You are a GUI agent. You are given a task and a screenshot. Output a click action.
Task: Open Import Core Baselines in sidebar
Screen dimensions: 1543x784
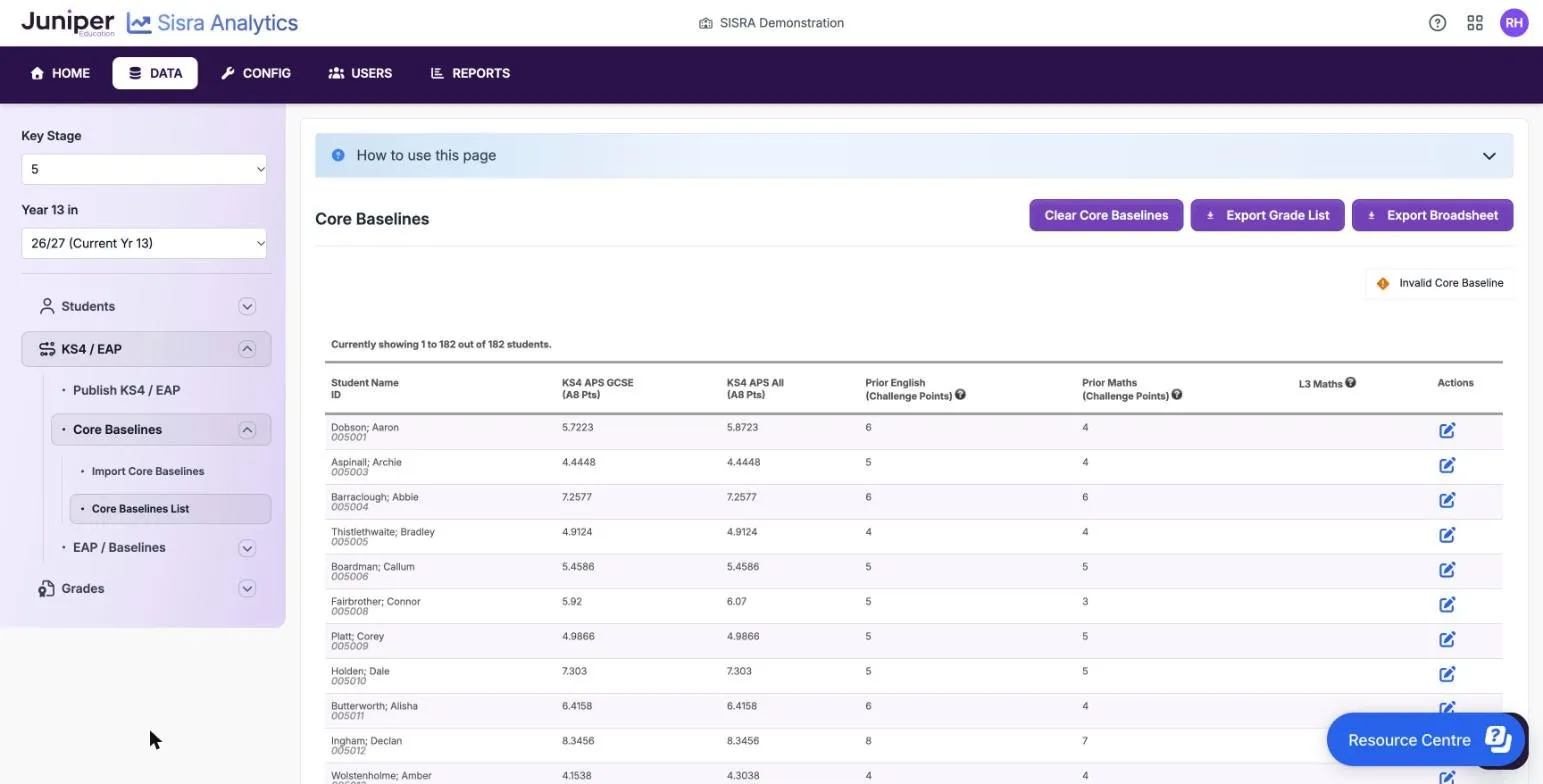click(148, 471)
